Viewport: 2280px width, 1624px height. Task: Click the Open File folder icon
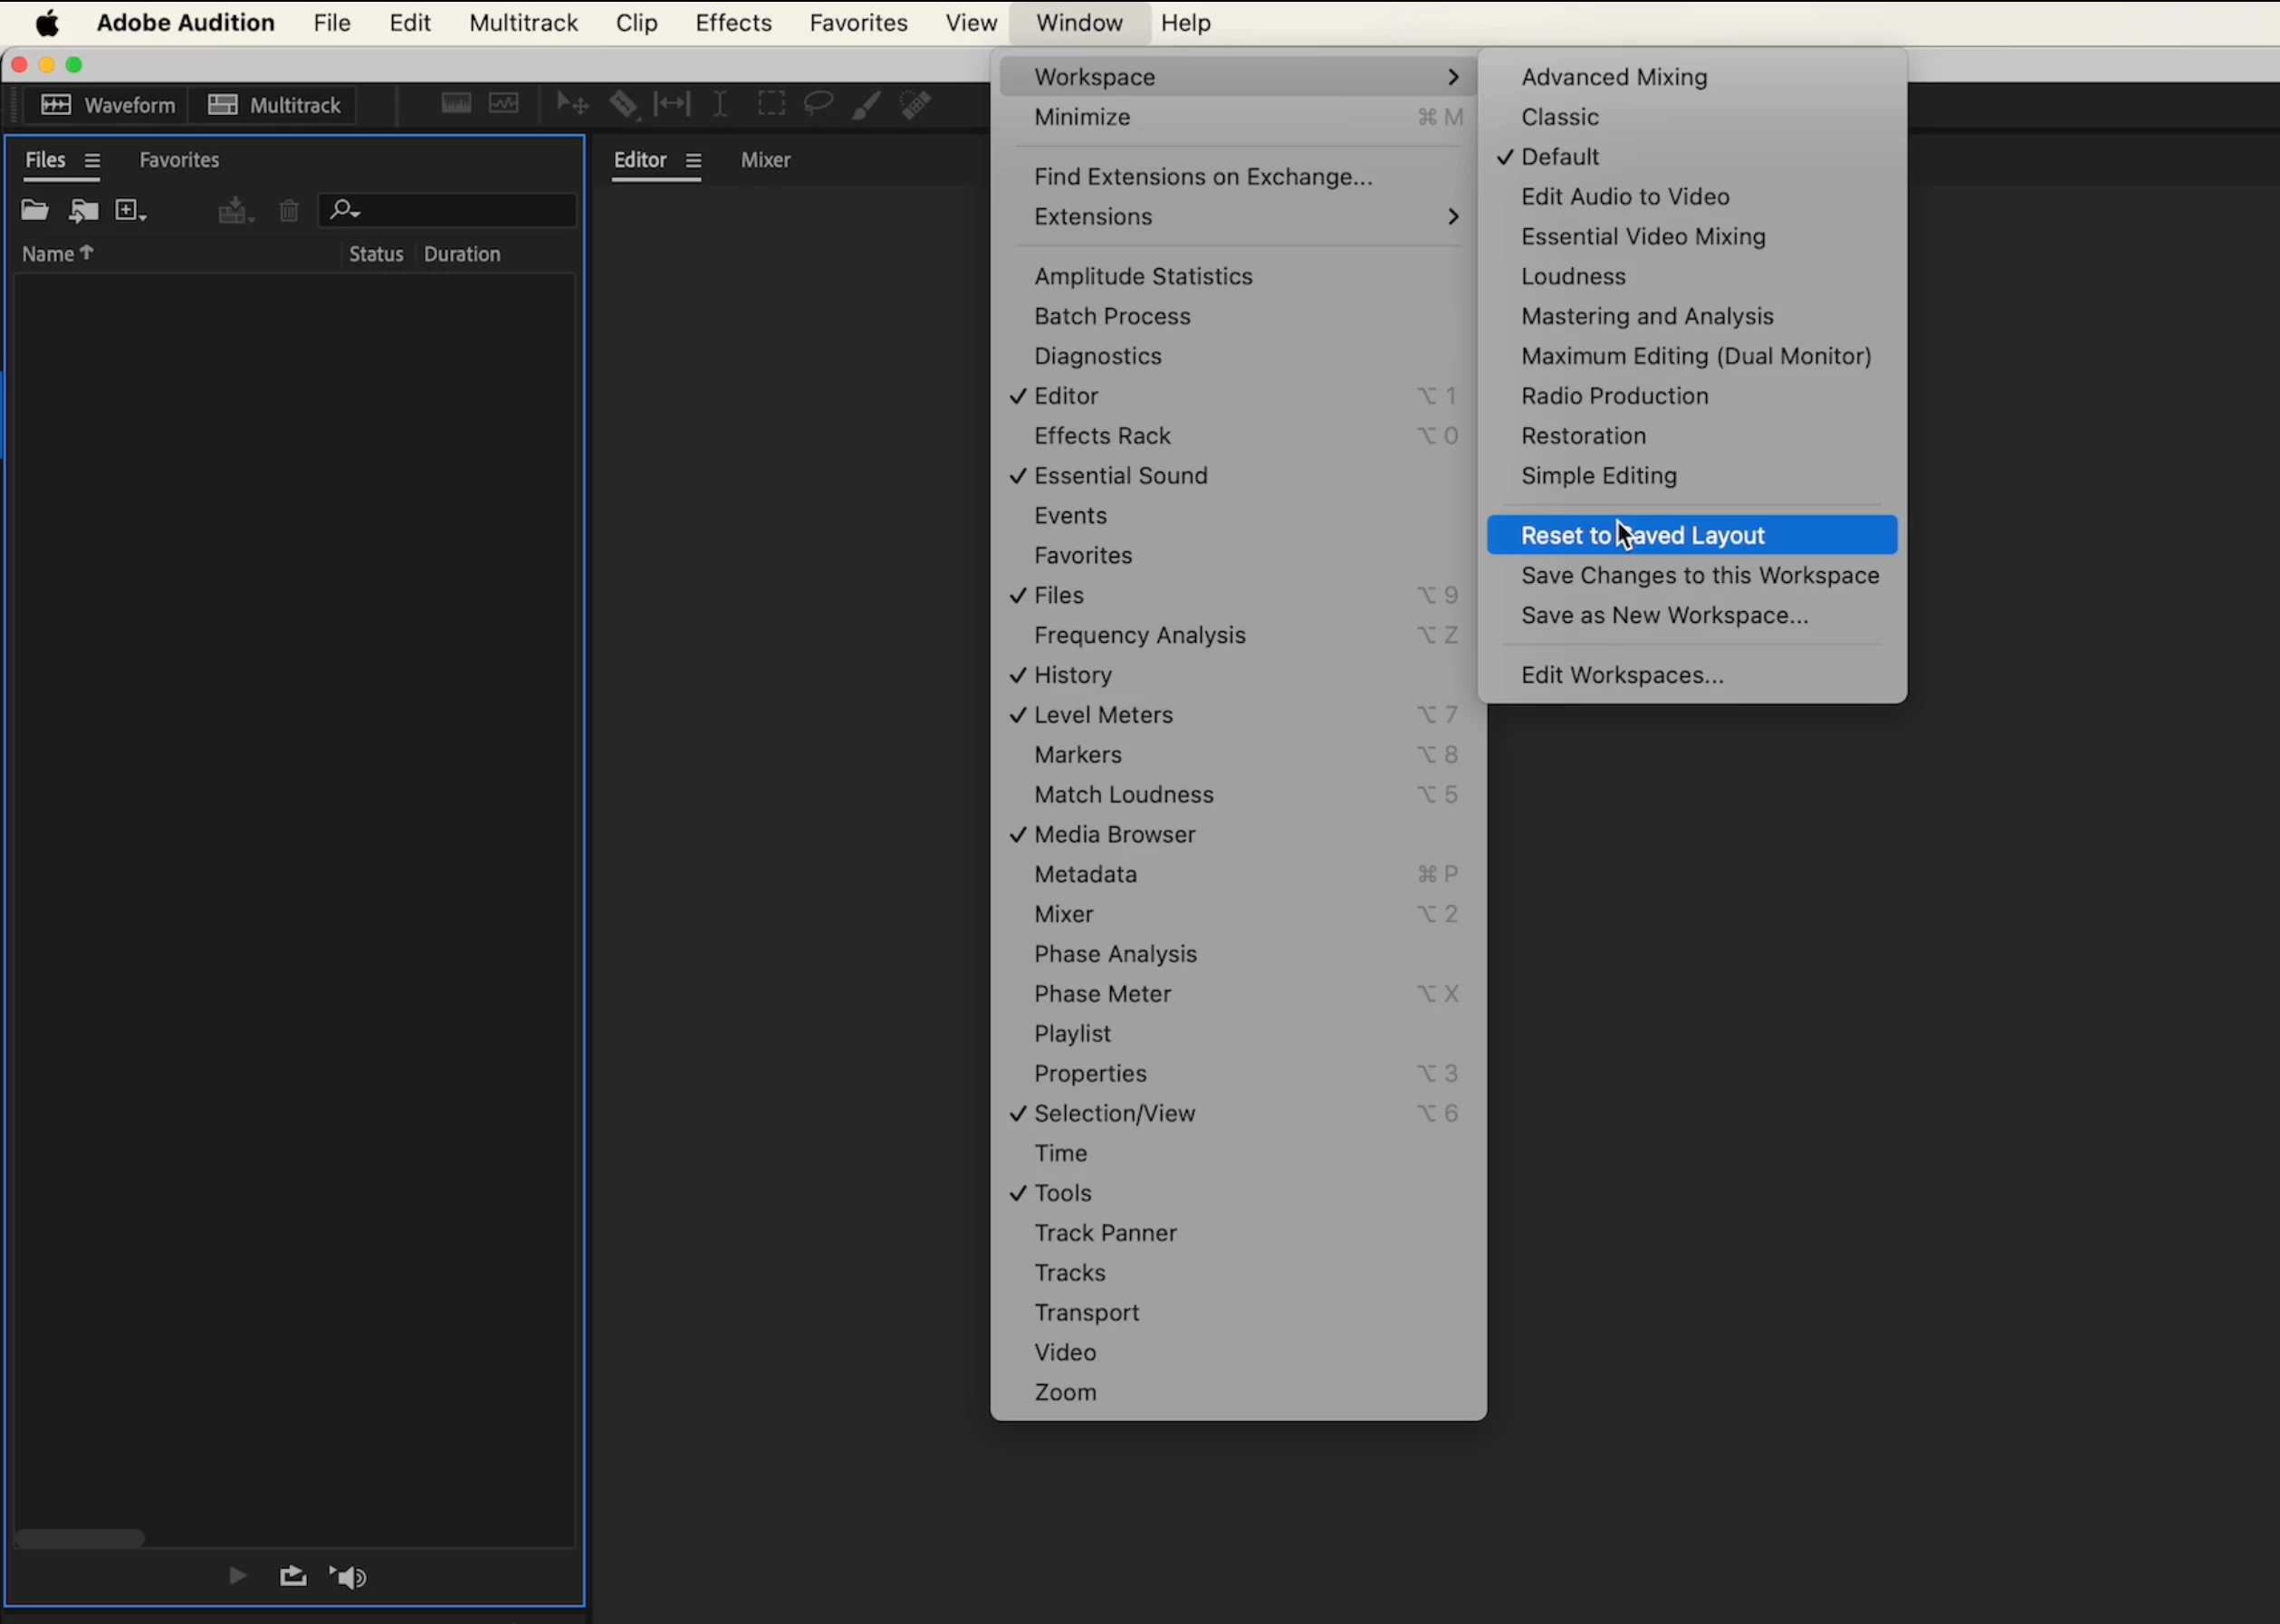click(x=35, y=211)
